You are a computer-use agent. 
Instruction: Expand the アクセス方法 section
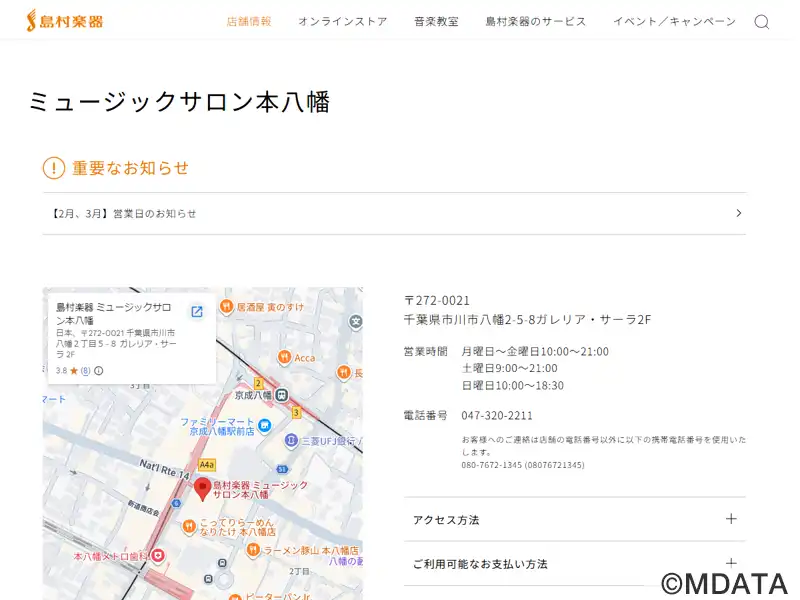coord(574,520)
